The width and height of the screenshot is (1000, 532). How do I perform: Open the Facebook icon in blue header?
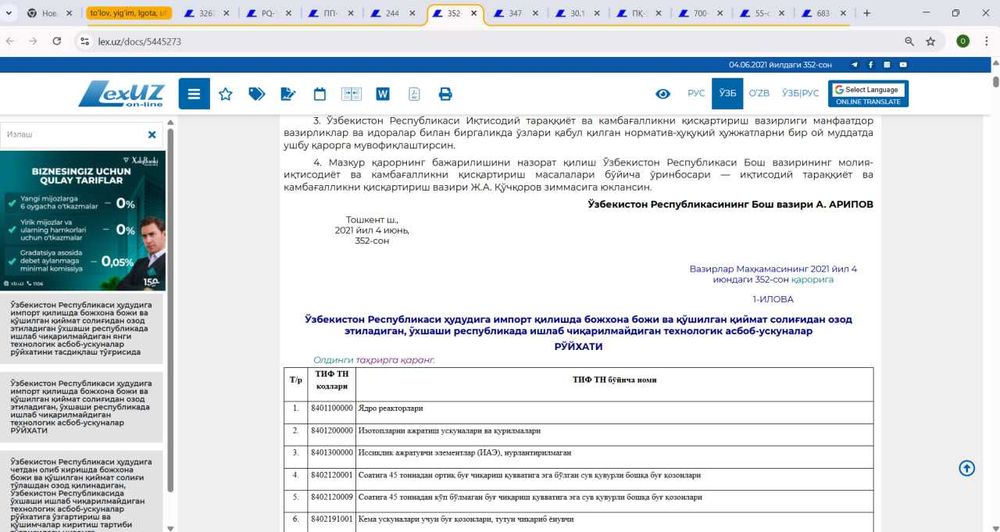click(x=871, y=64)
